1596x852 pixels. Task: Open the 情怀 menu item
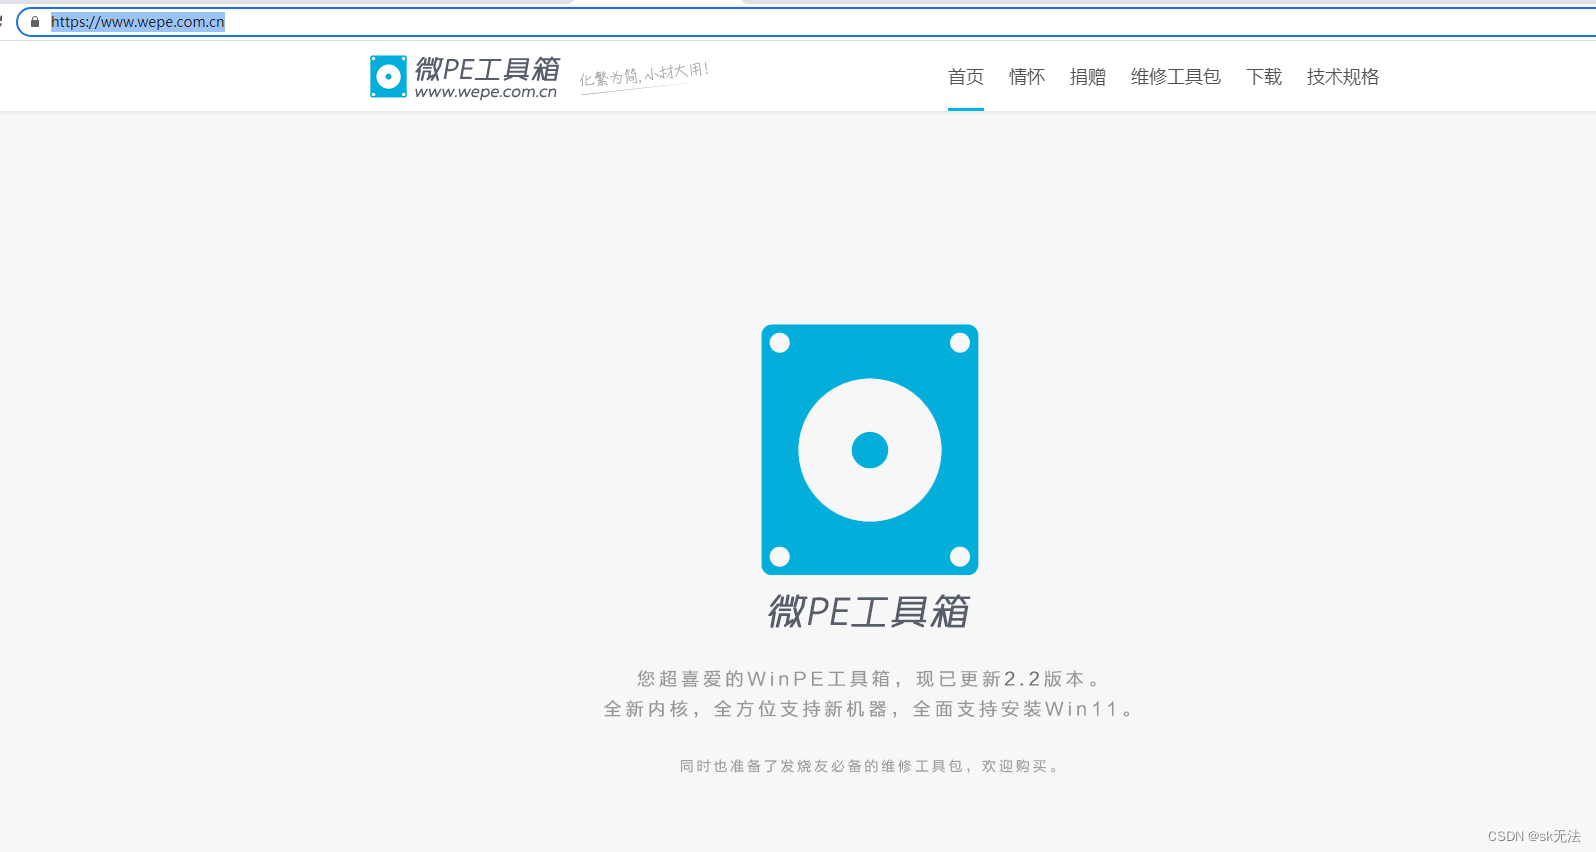pos(1027,77)
